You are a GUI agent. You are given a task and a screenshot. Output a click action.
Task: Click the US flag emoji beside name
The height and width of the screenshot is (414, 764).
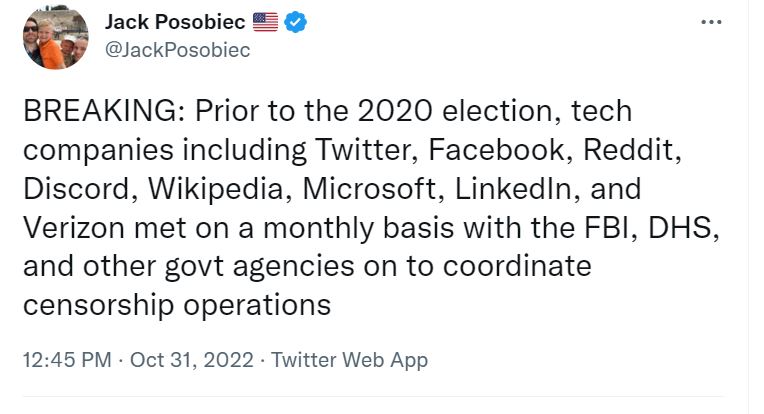(265, 22)
